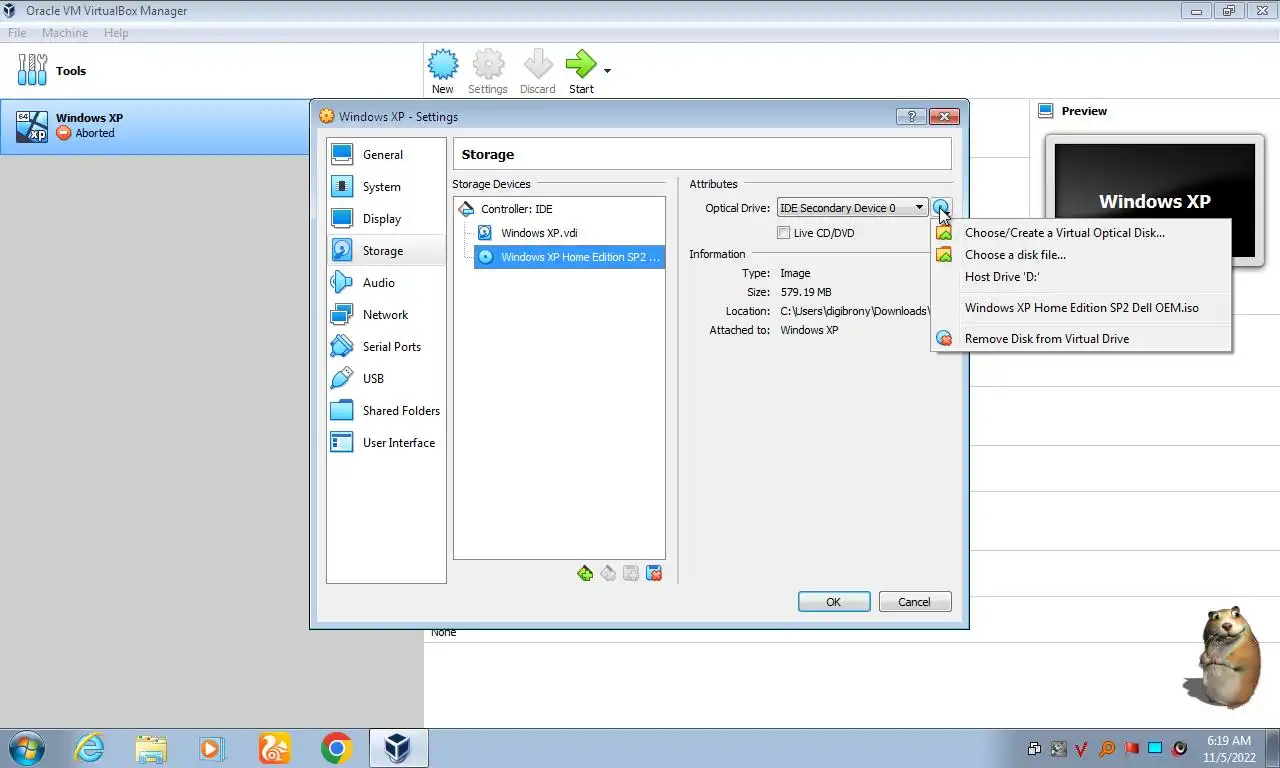The image size is (1280, 768).
Task: Close the Windows XP Settings dialog
Action: click(x=944, y=116)
